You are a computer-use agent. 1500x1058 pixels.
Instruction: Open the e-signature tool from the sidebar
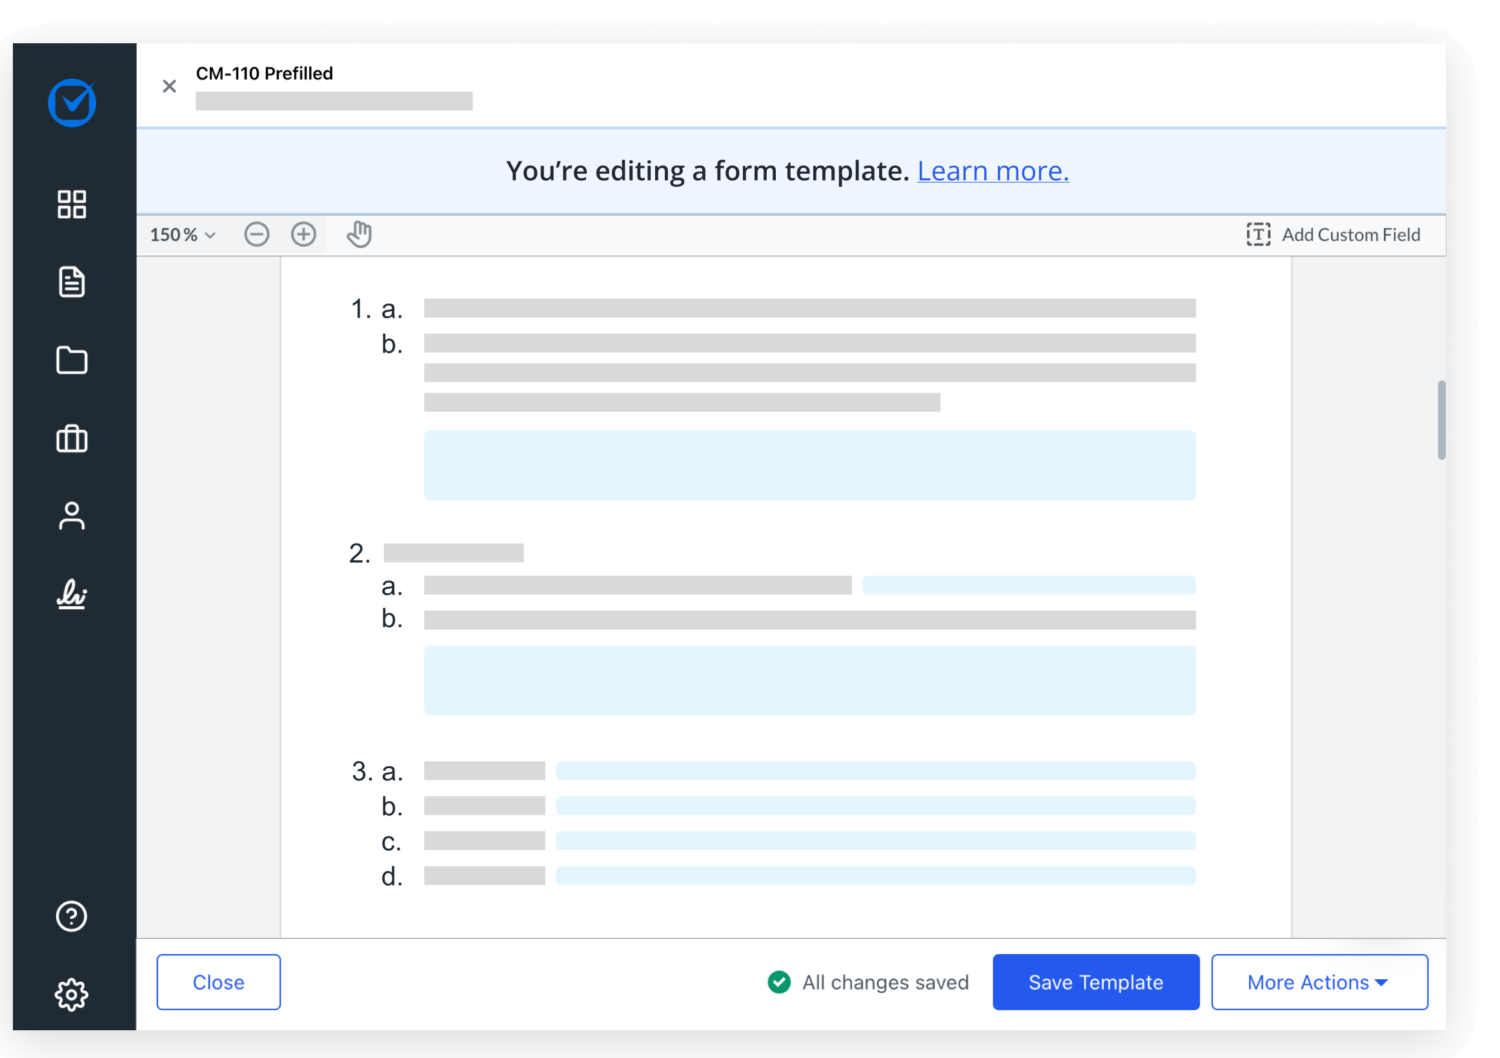71,594
